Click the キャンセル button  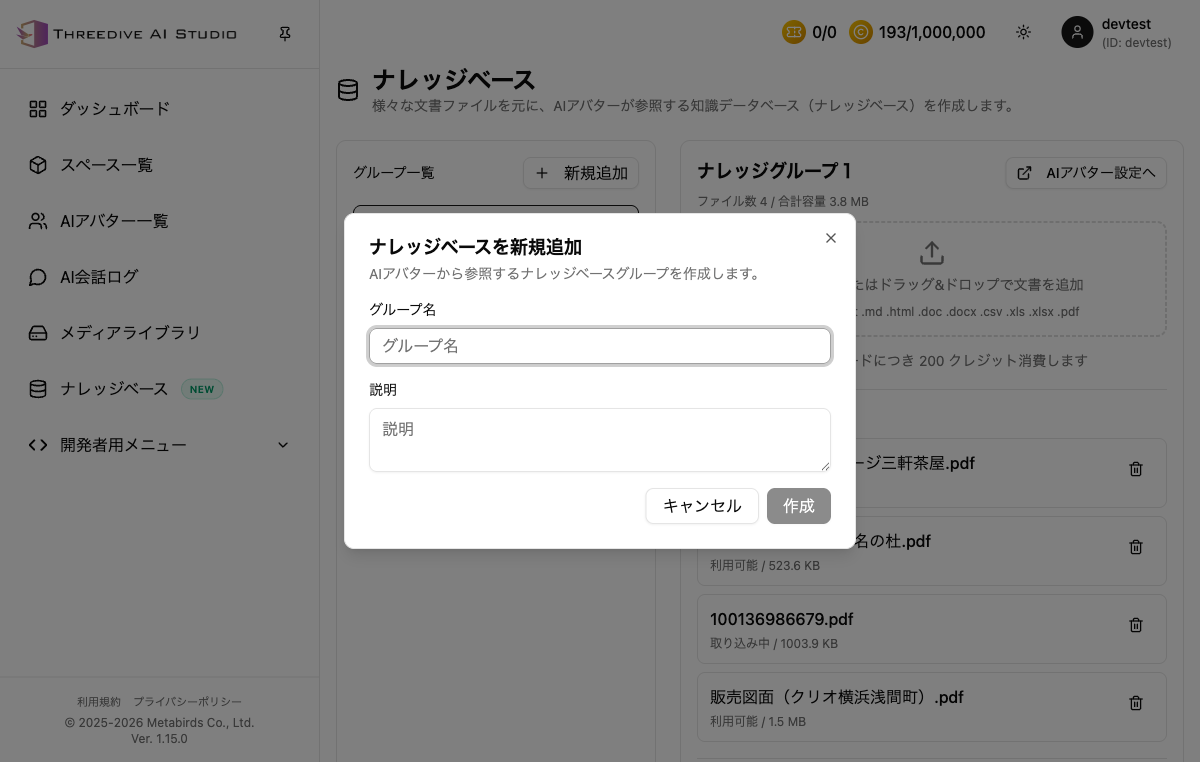[702, 506]
